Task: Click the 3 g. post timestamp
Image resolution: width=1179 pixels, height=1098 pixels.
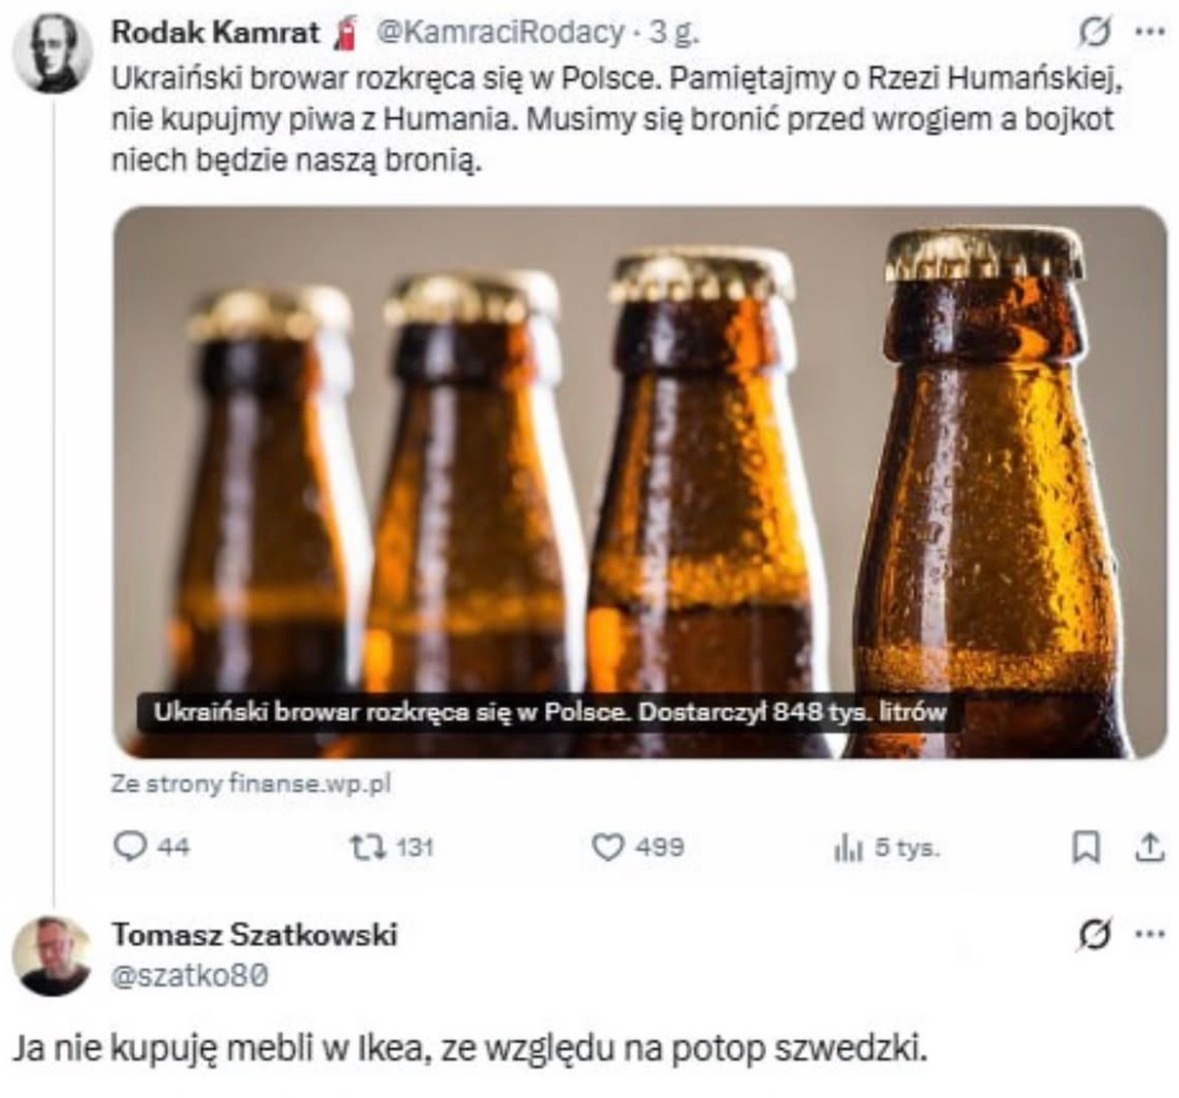Action: pyautogui.click(x=674, y=32)
